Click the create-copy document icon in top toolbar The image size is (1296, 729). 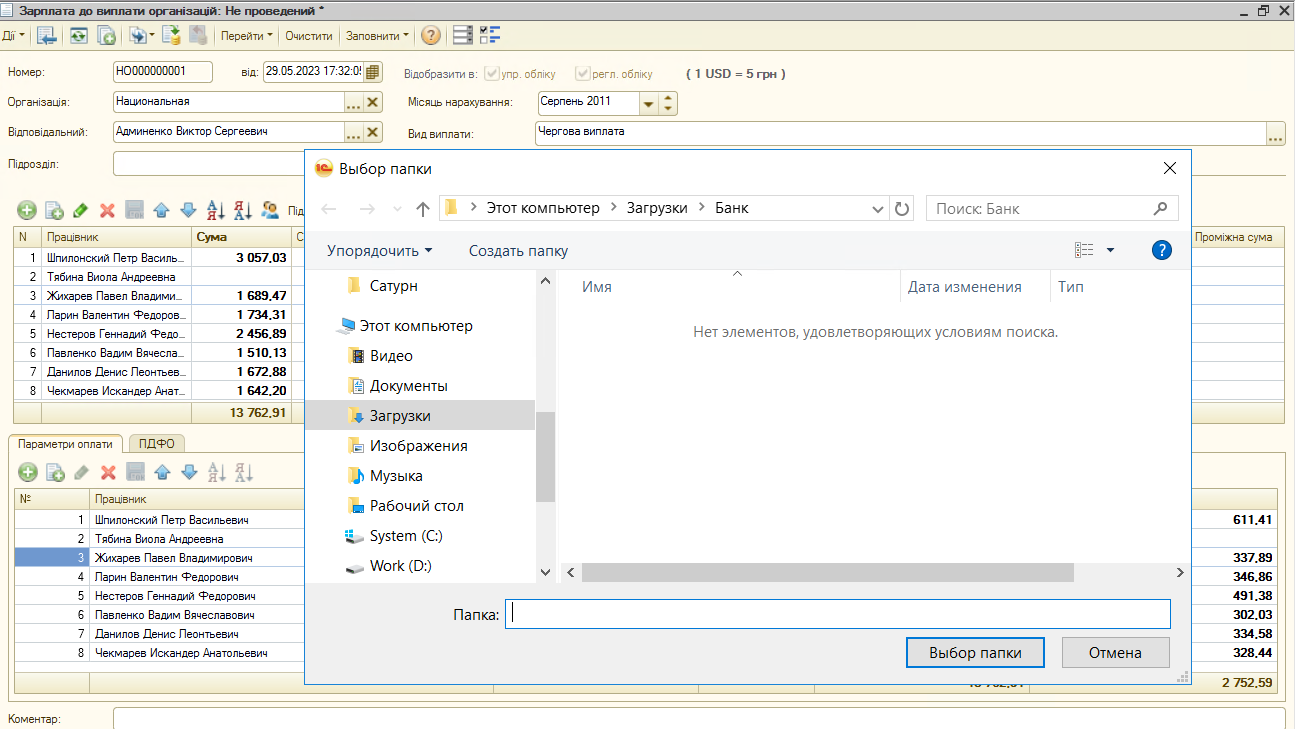[106, 36]
